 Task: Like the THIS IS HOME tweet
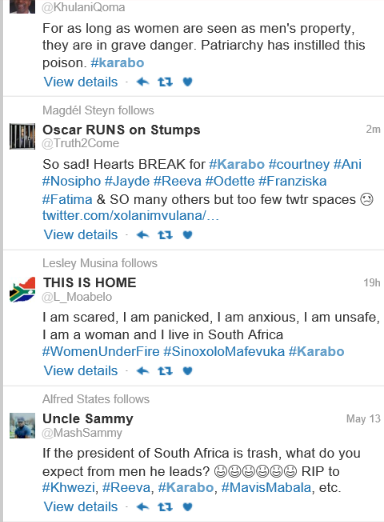tap(188, 371)
